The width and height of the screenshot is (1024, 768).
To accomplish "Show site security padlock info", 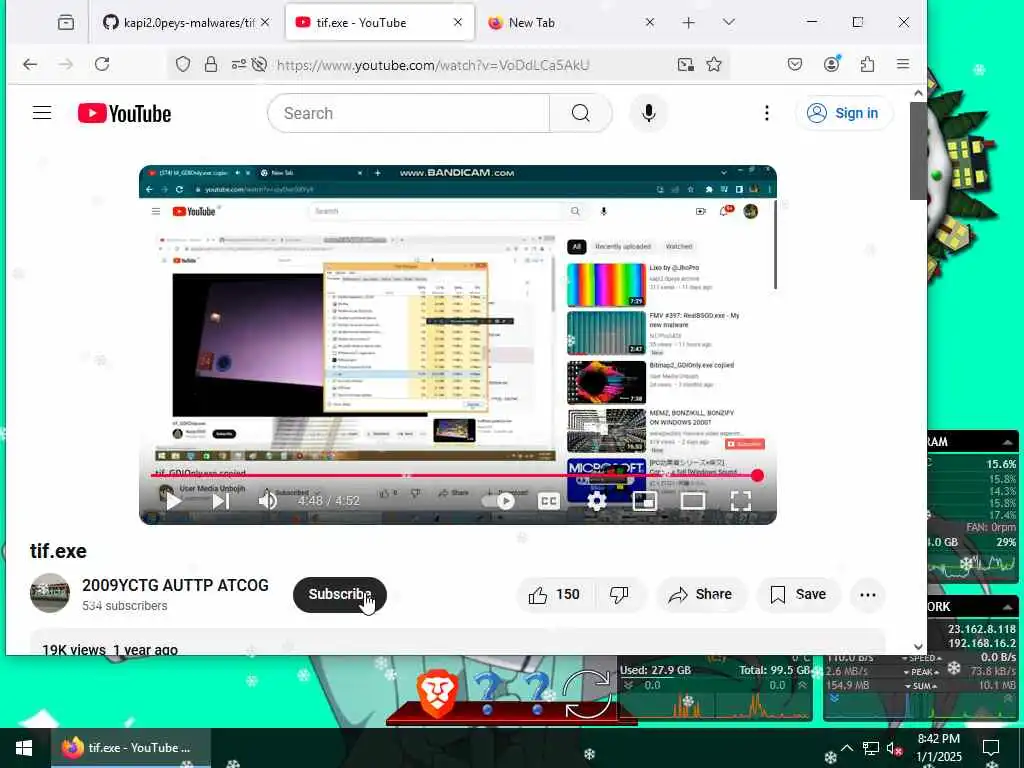I will pyautogui.click(x=210, y=64).
